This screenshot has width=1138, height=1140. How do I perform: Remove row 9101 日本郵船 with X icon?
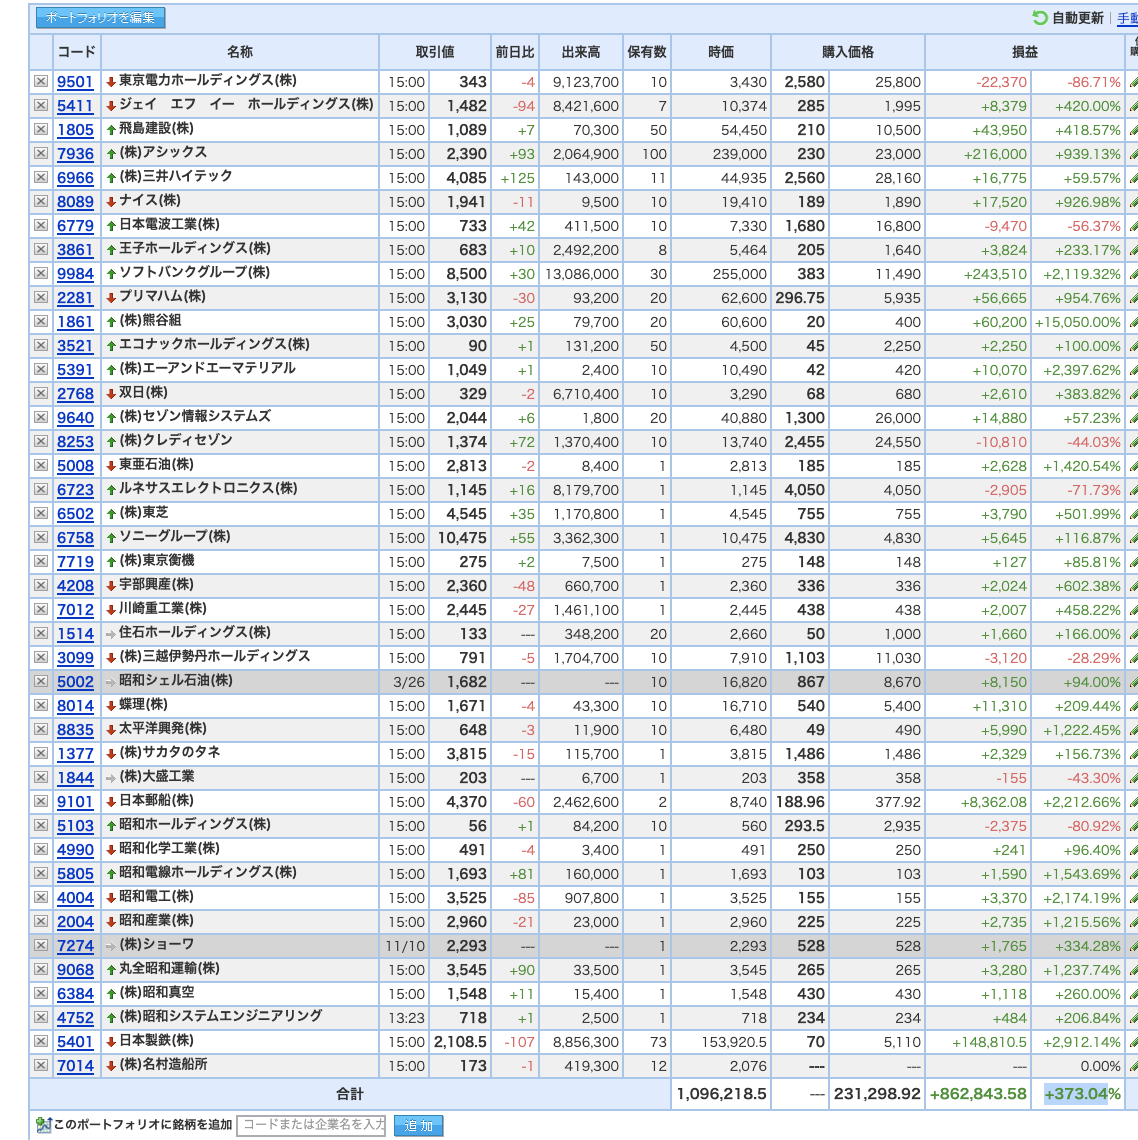coord(41,801)
